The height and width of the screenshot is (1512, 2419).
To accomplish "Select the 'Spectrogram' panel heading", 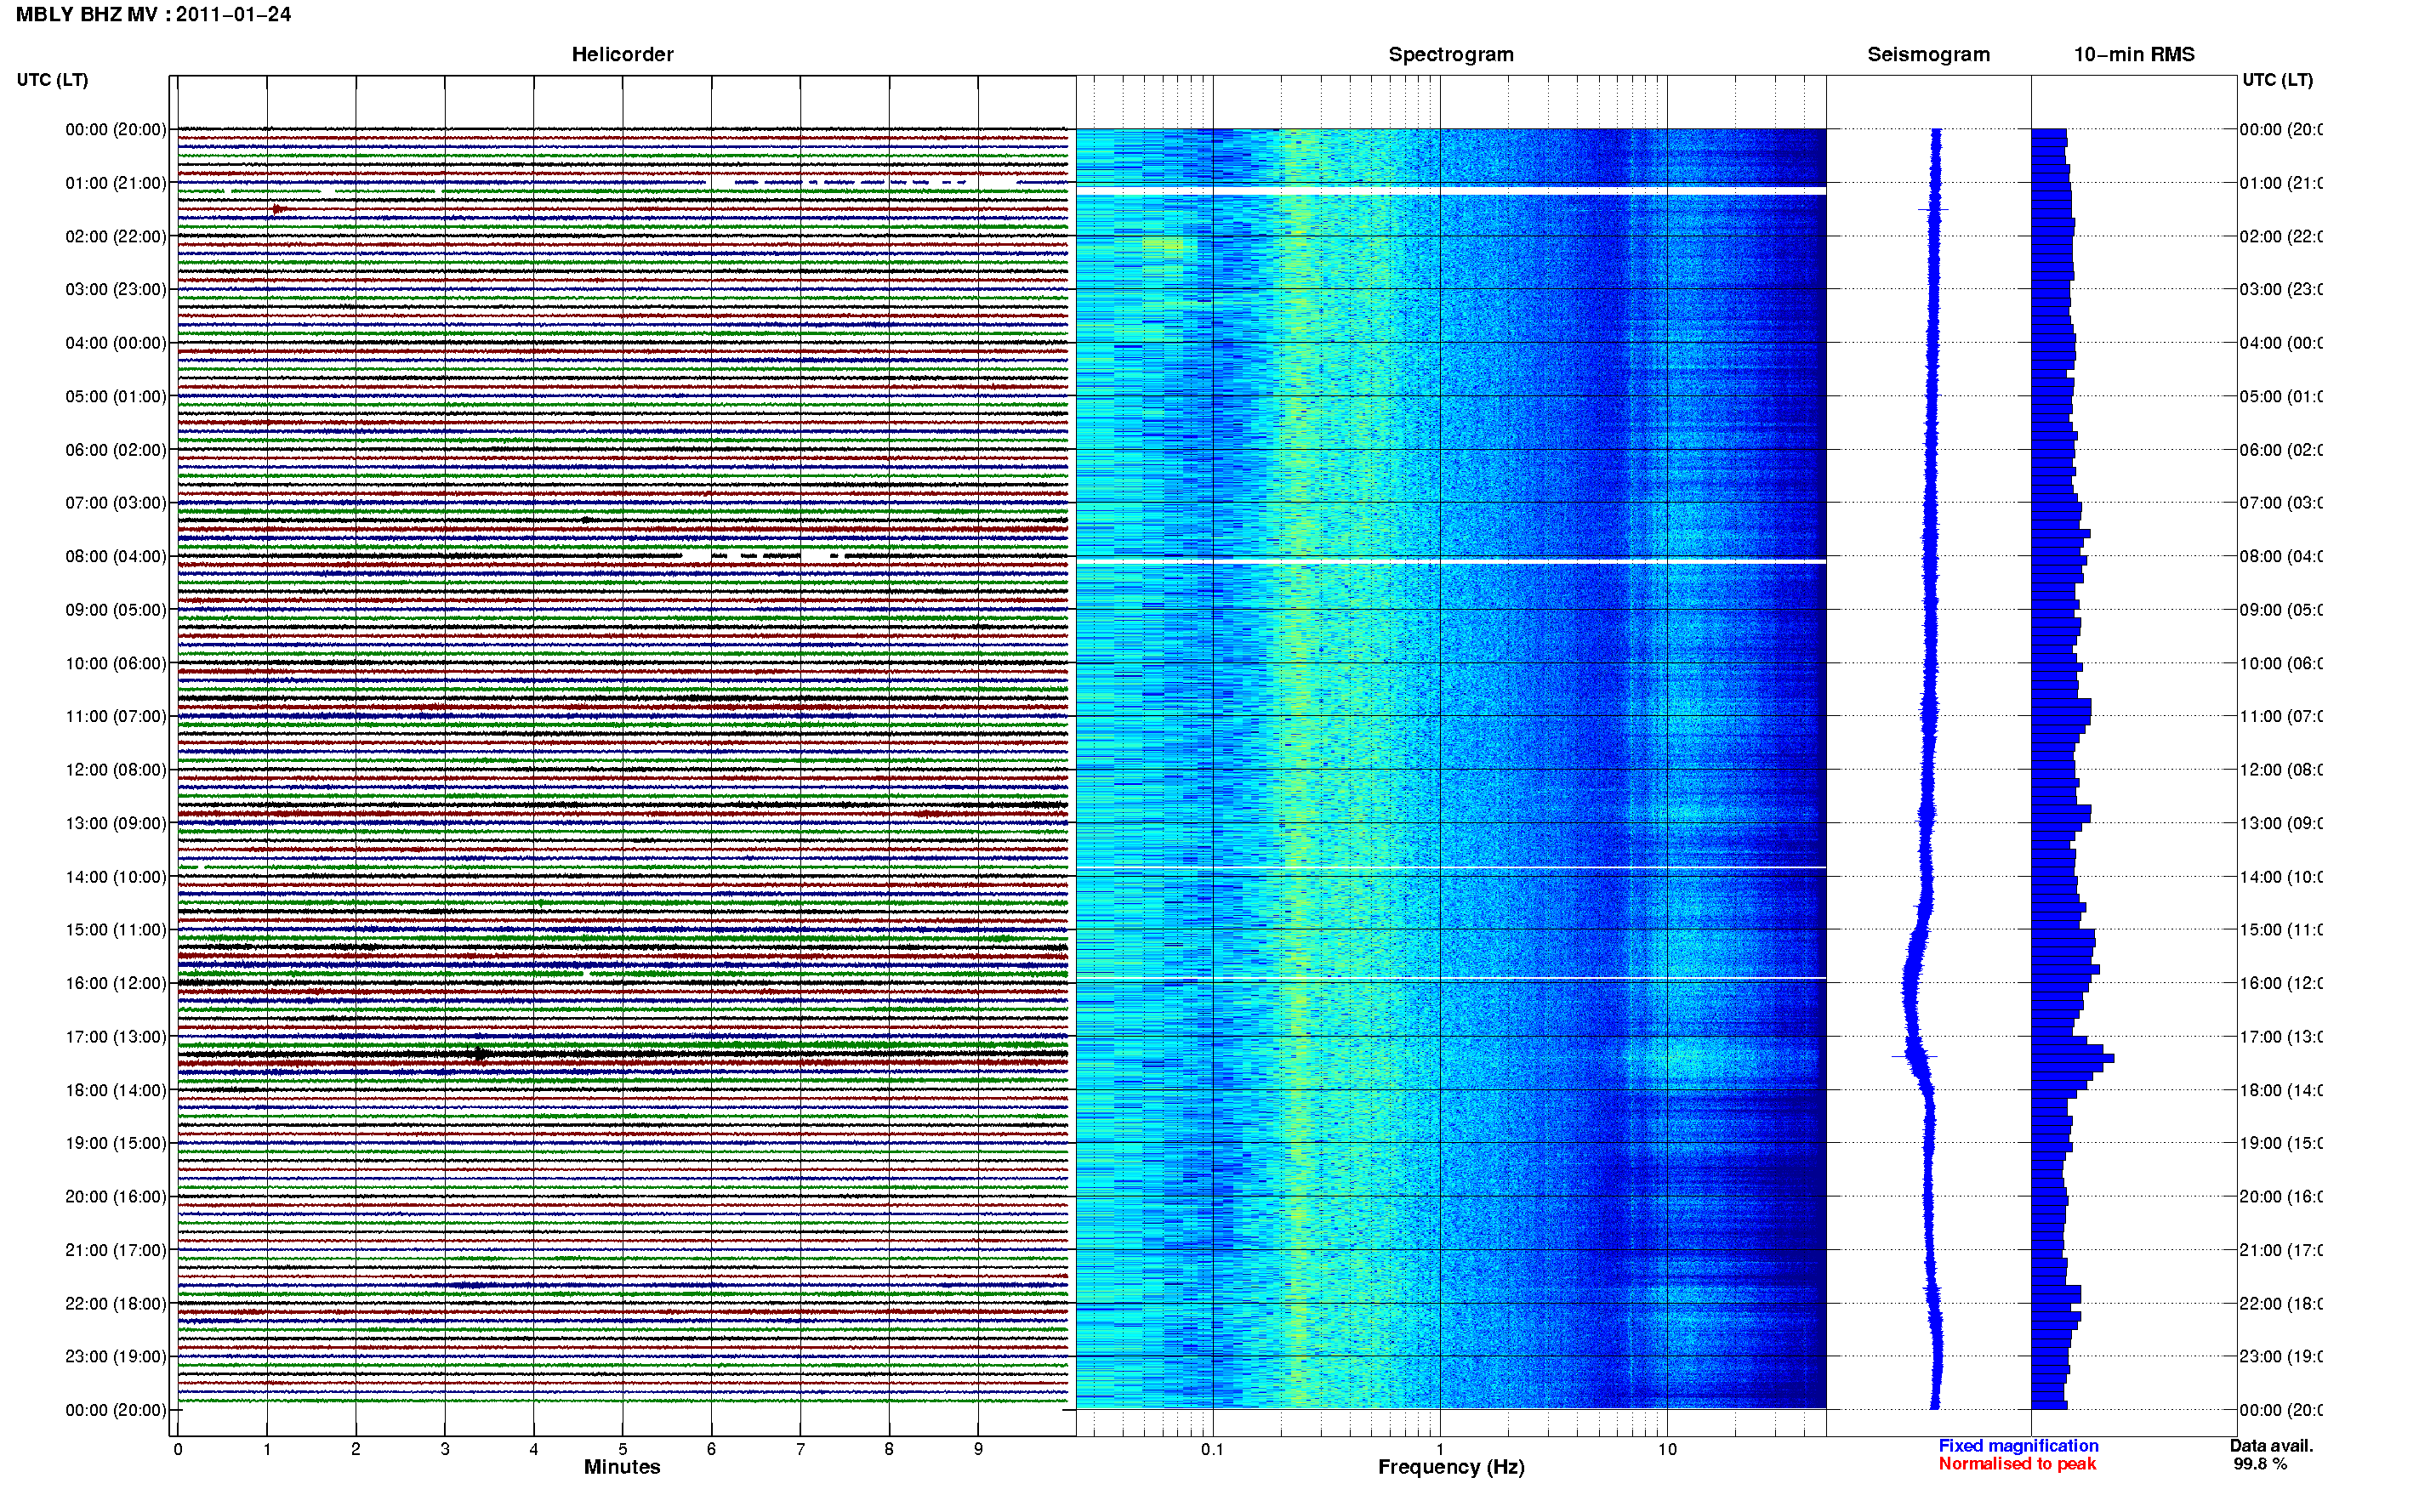I will pyautogui.click(x=1450, y=55).
